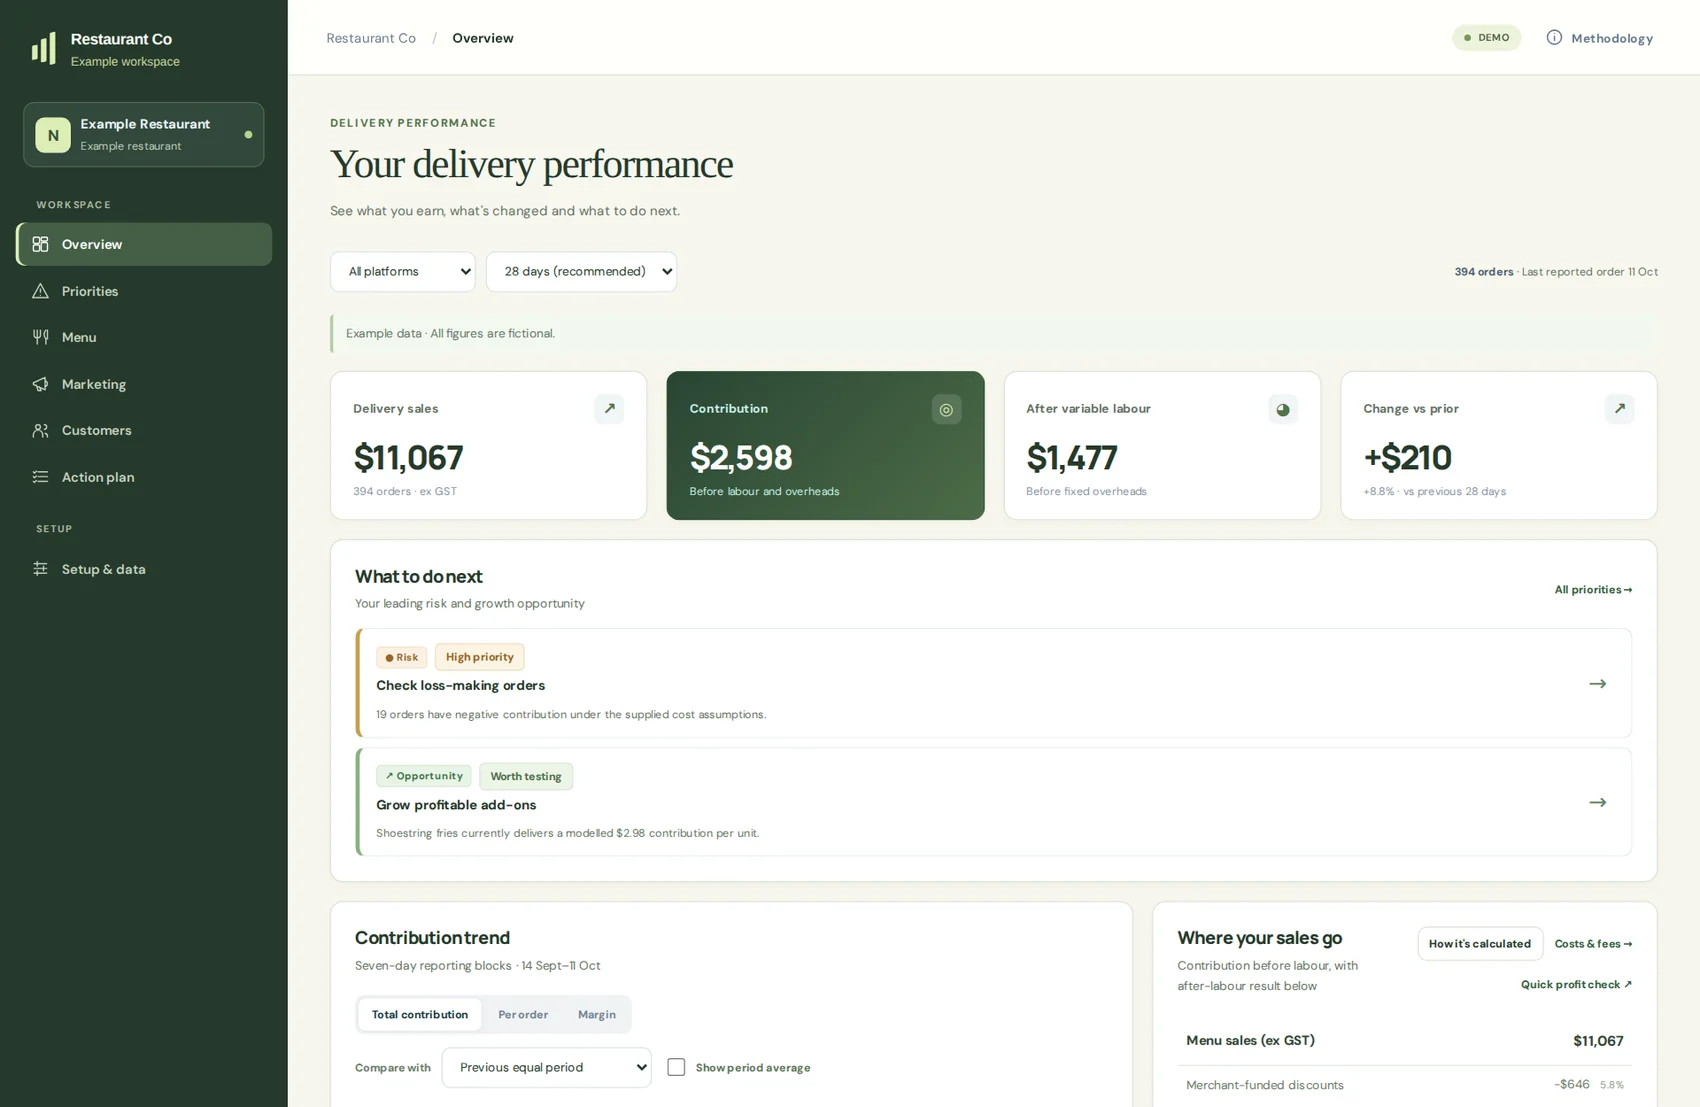1700x1107 pixels.
Task: Click the arrow icon on Change vs prior card
Action: pyautogui.click(x=1619, y=409)
